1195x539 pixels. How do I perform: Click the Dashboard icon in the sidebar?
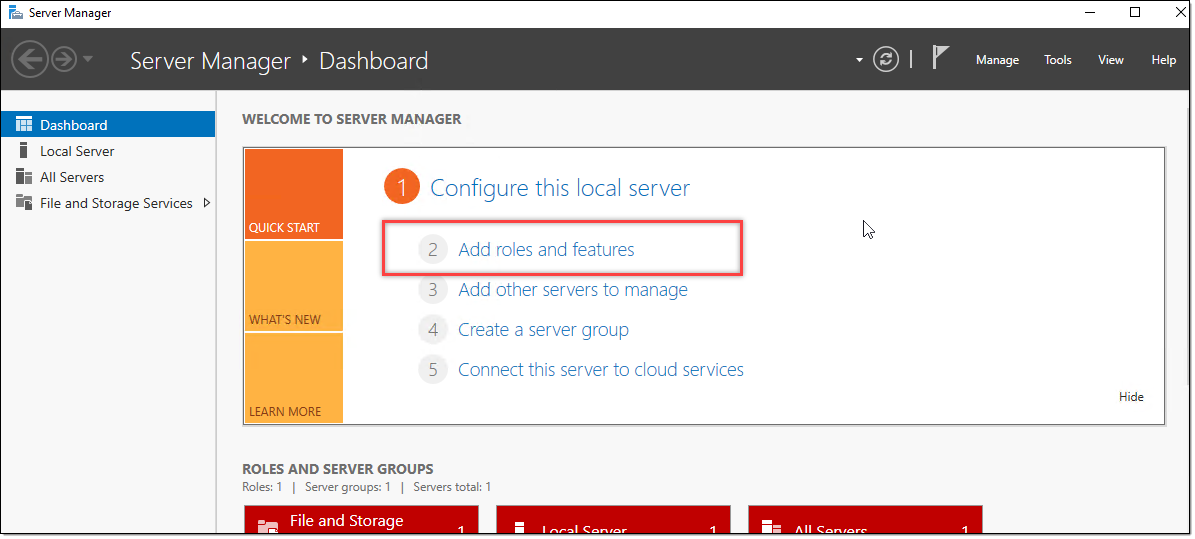point(24,125)
